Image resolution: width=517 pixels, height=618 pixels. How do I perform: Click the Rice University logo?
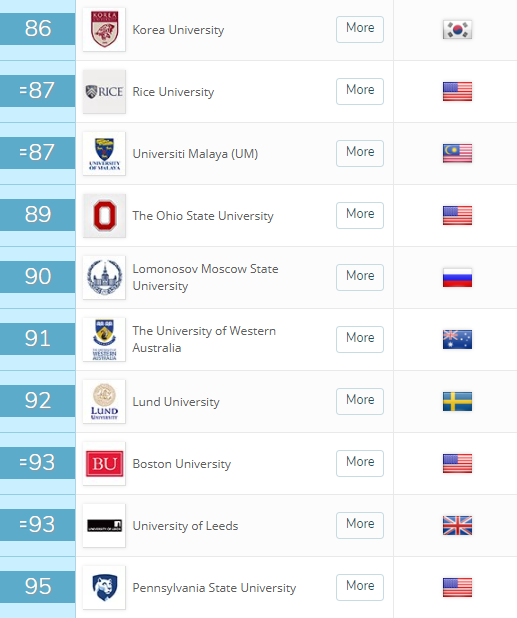[x=104, y=91]
